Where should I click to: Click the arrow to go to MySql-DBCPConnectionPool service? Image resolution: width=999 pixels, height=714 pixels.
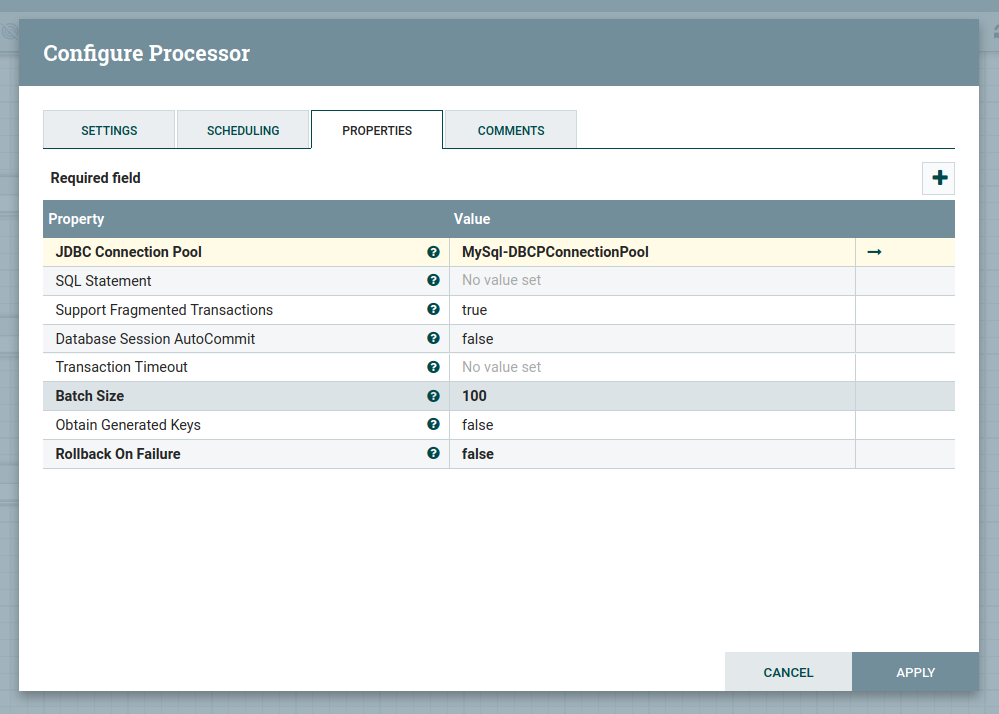point(874,252)
